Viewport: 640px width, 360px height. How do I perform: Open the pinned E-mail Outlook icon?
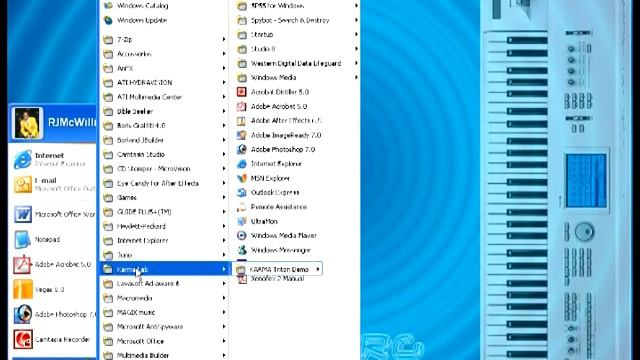pos(23,184)
